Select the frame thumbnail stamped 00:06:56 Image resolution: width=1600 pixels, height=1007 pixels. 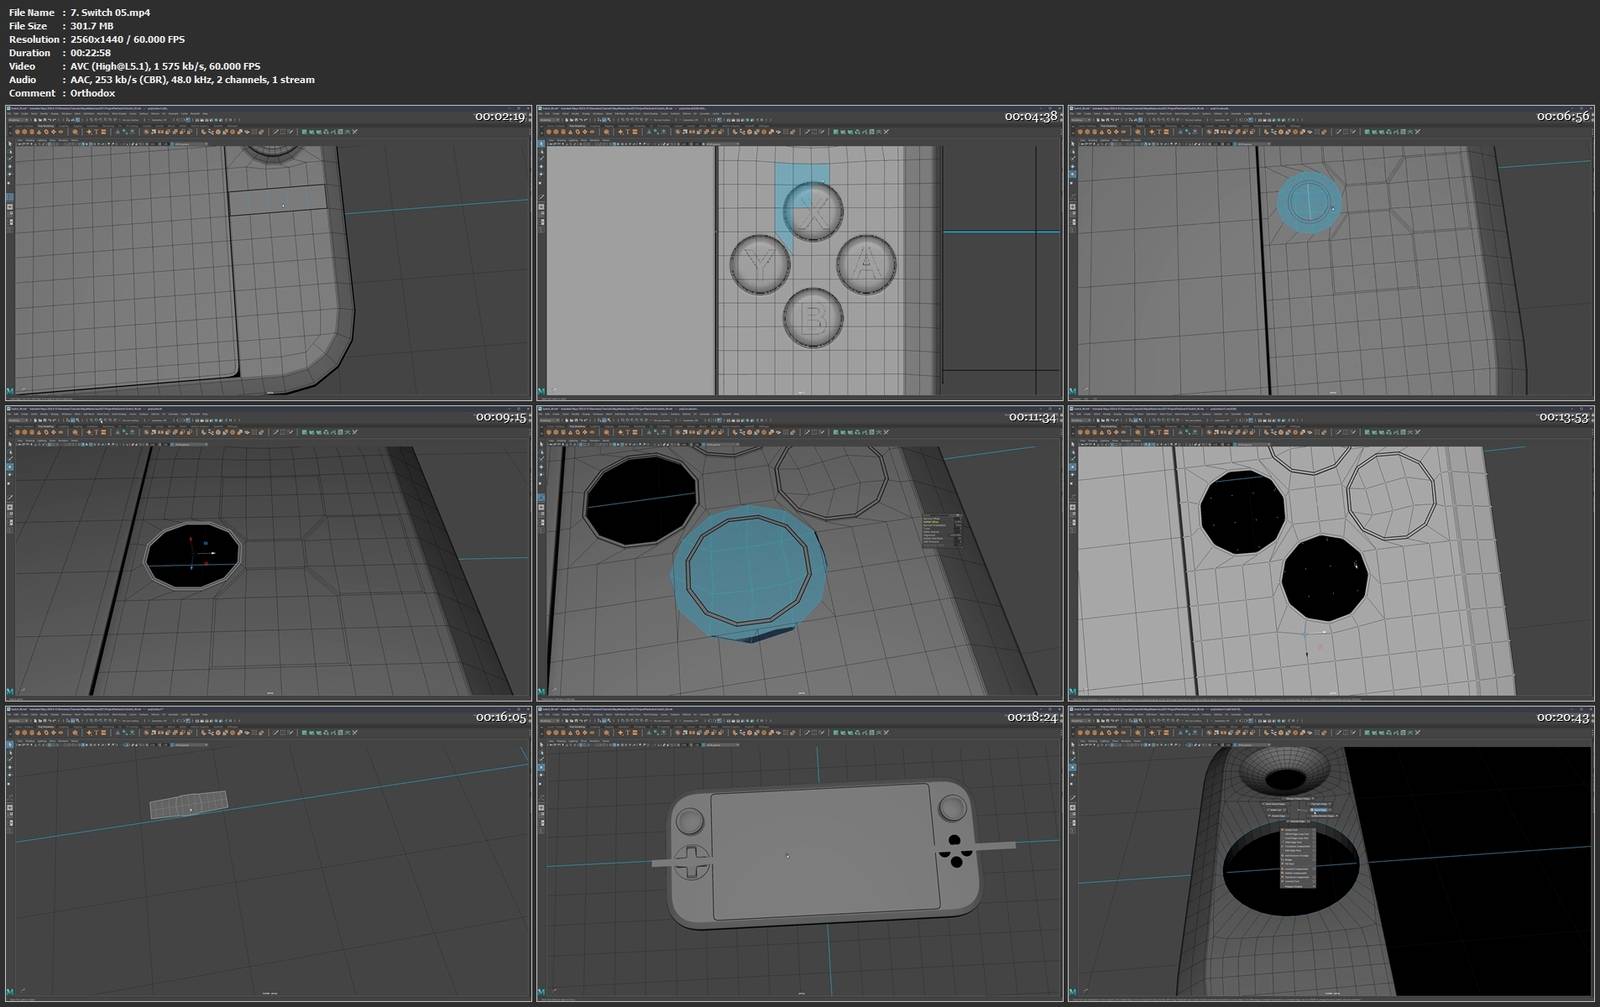pyautogui.click(x=1331, y=252)
